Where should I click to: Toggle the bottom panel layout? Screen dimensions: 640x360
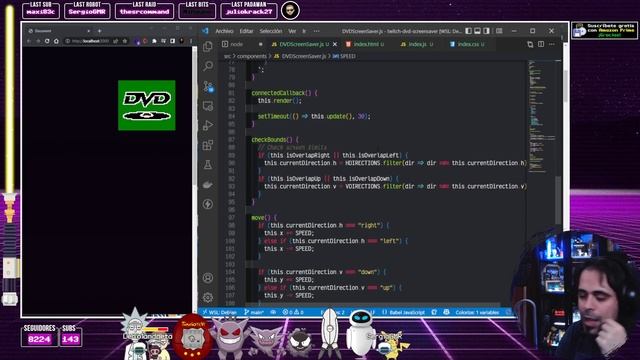point(478,31)
